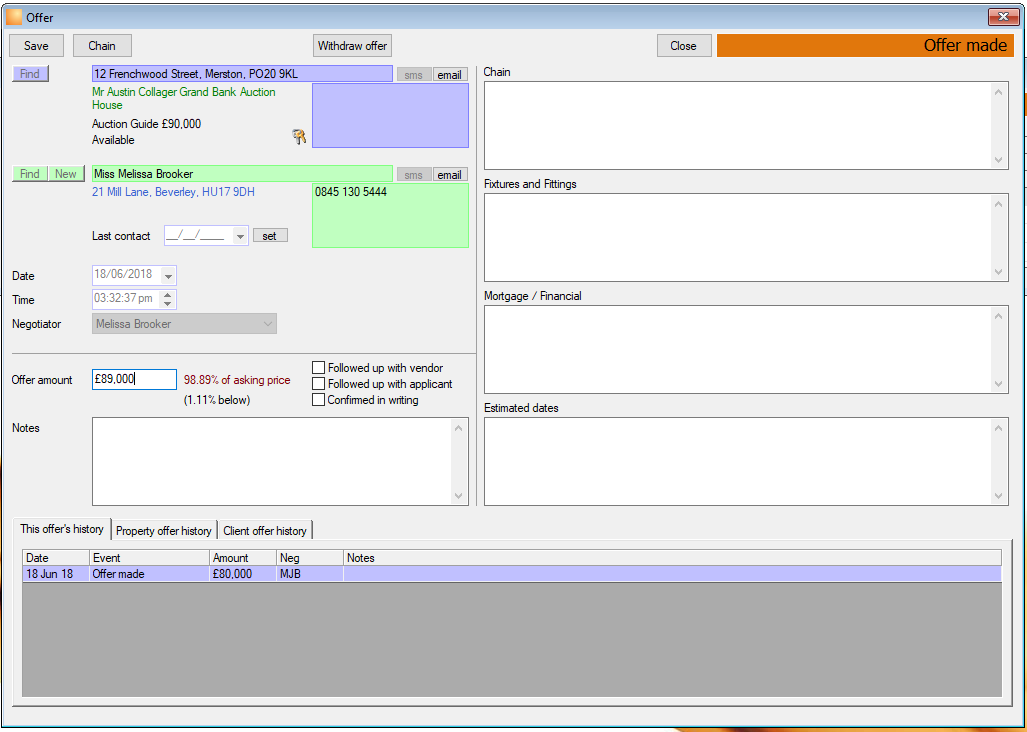Click the Estimated dates scroll up arrow
Screen dimensions: 1027x732
click(x=998, y=429)
